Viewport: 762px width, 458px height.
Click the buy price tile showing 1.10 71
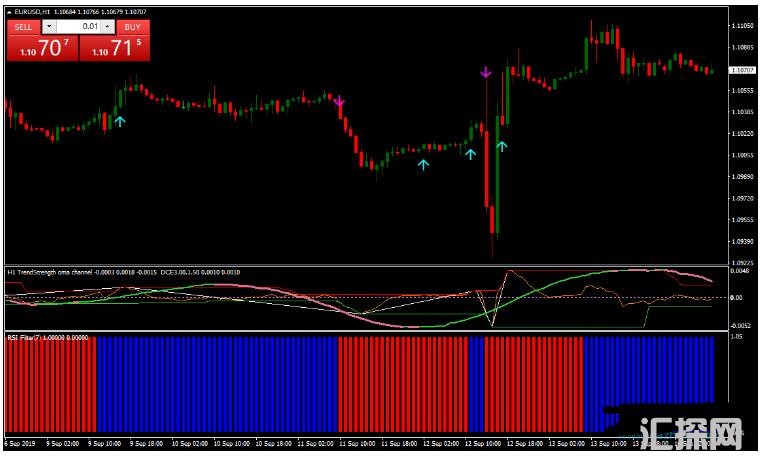115,48
